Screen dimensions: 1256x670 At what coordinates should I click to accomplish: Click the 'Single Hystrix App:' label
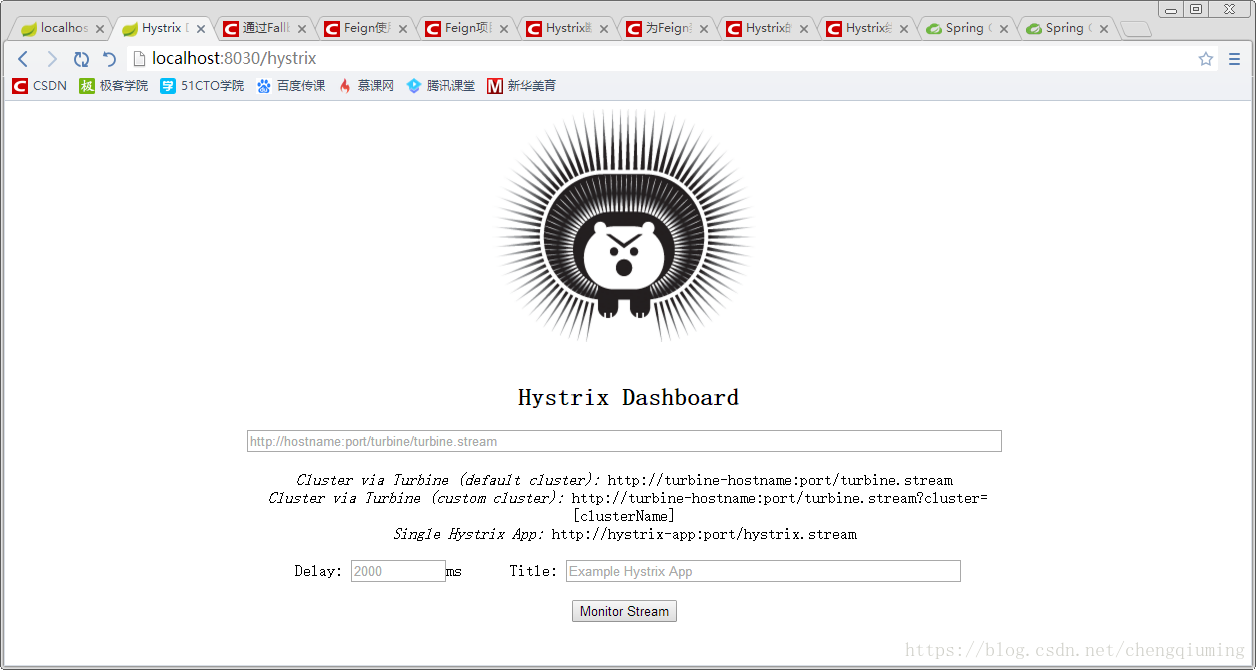tap(469, 534)
